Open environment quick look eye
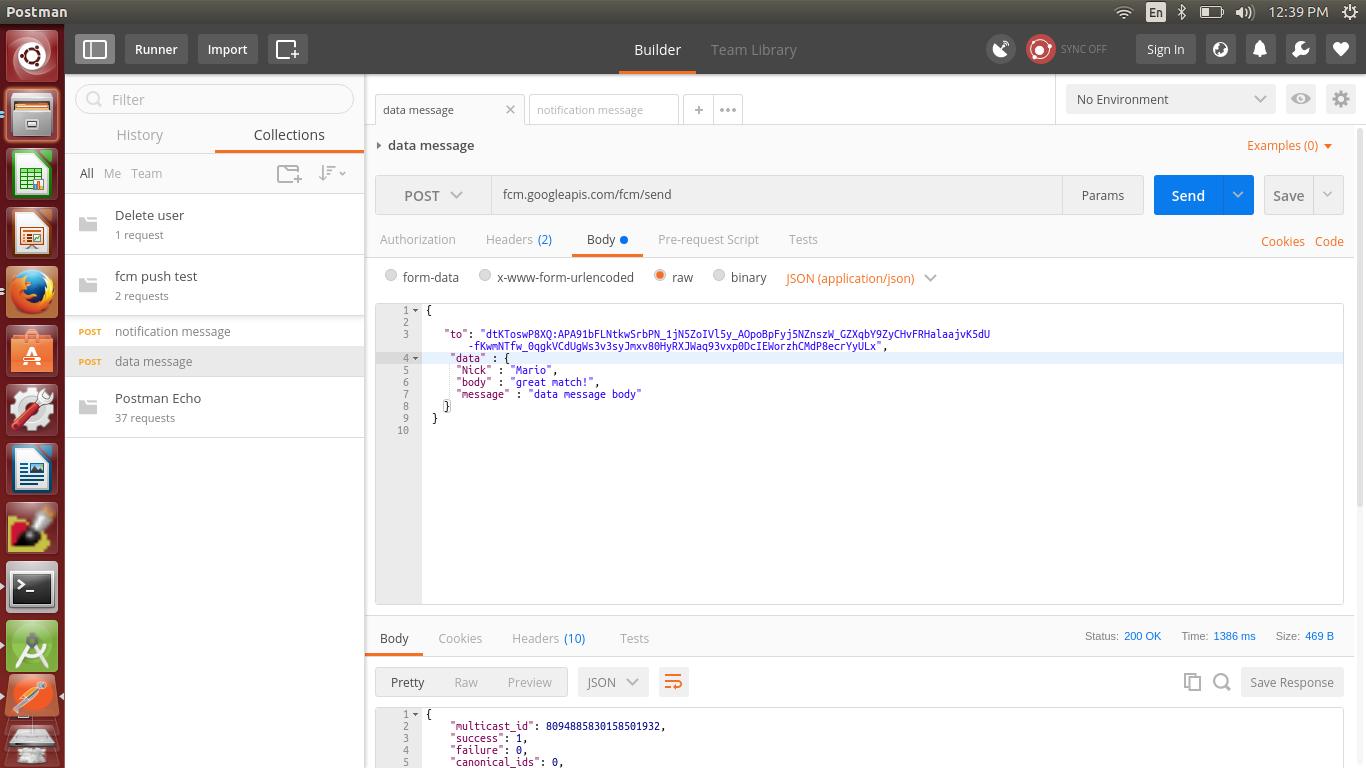Screen dimensions: 1366x768 (1301, 99)
